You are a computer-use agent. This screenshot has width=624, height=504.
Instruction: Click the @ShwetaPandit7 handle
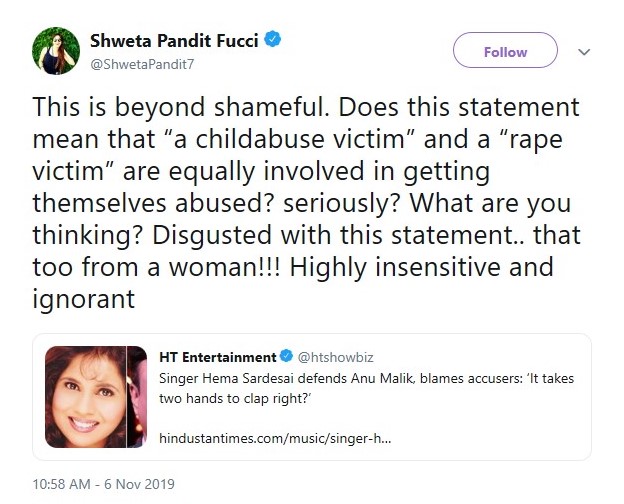[x=142, y=64]
